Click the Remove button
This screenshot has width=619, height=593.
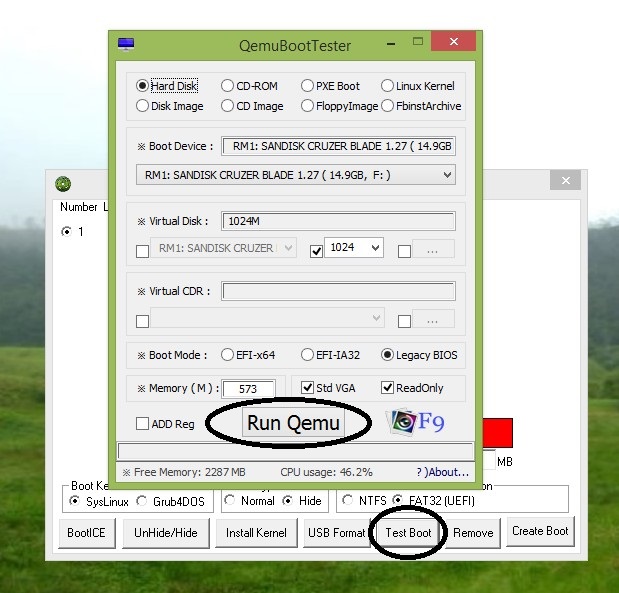473,533
